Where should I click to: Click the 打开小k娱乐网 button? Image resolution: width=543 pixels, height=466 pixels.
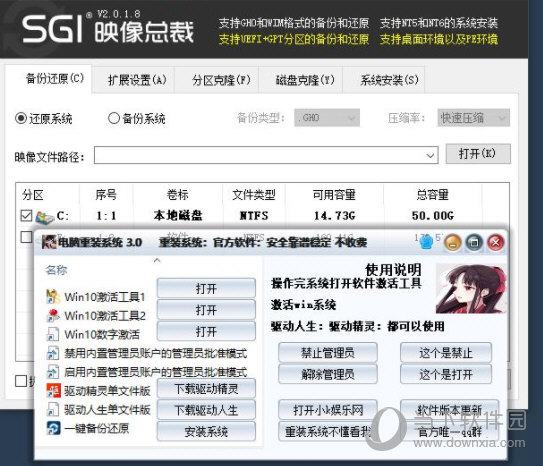[328, 410]
